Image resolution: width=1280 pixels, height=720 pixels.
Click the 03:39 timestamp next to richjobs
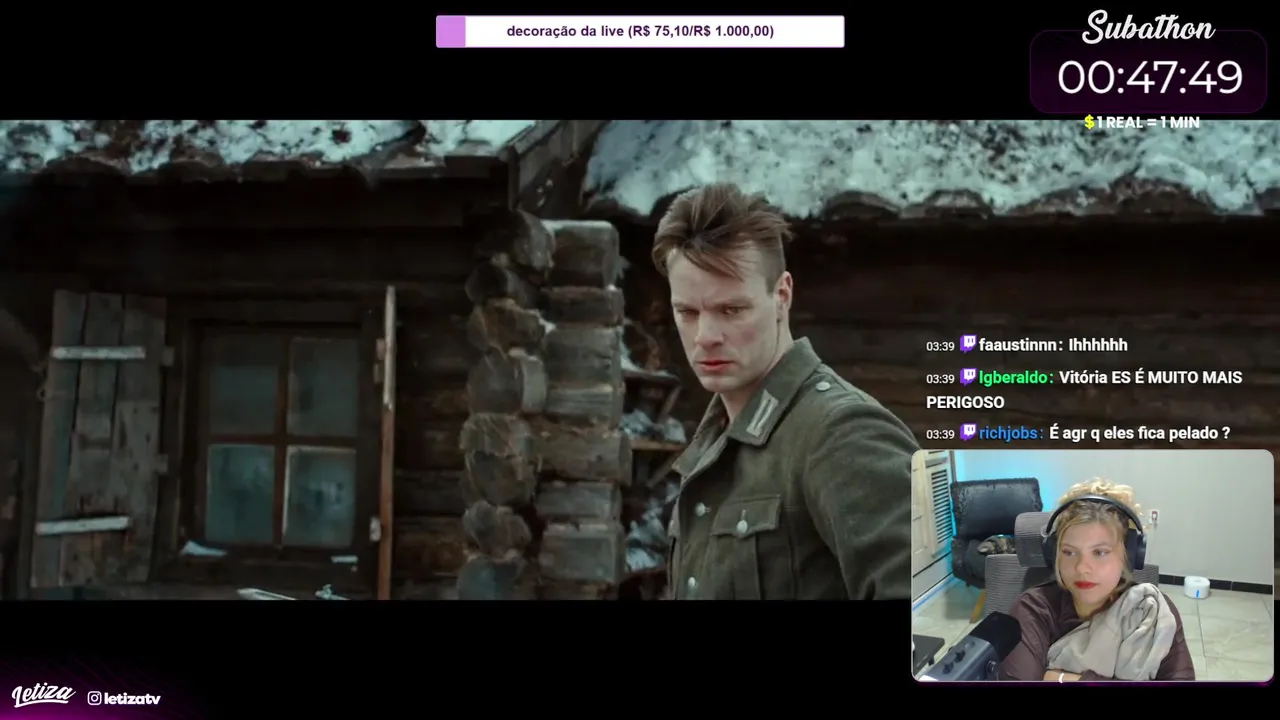pyautogui.click(x=940, y=434)
